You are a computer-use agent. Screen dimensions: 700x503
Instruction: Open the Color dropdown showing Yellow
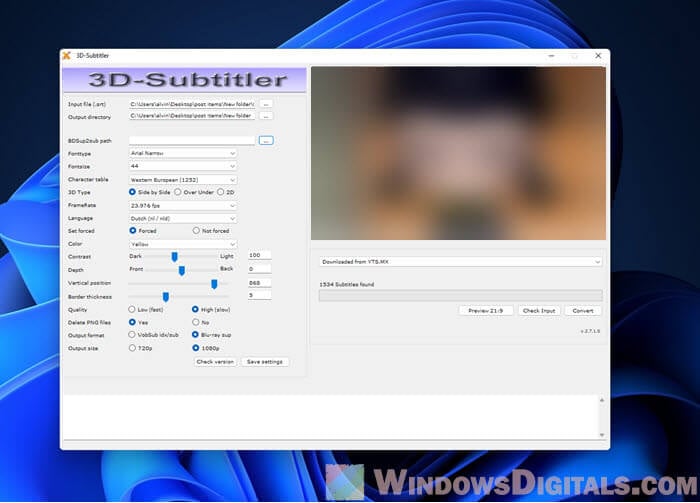(183, 244)
